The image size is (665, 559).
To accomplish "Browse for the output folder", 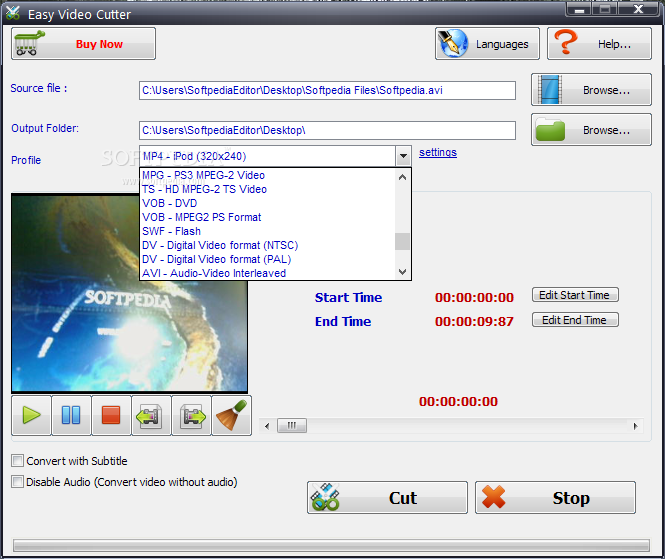I will click(591, 130).
